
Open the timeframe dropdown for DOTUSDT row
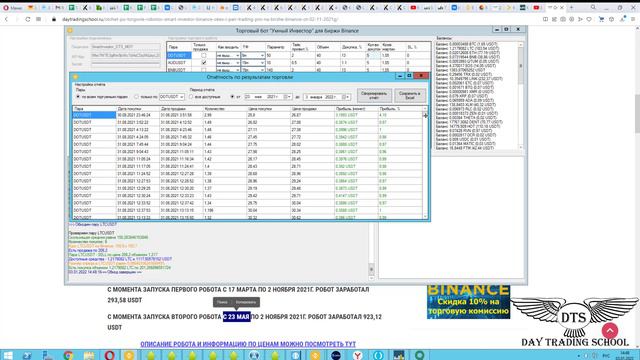[253, 55]
